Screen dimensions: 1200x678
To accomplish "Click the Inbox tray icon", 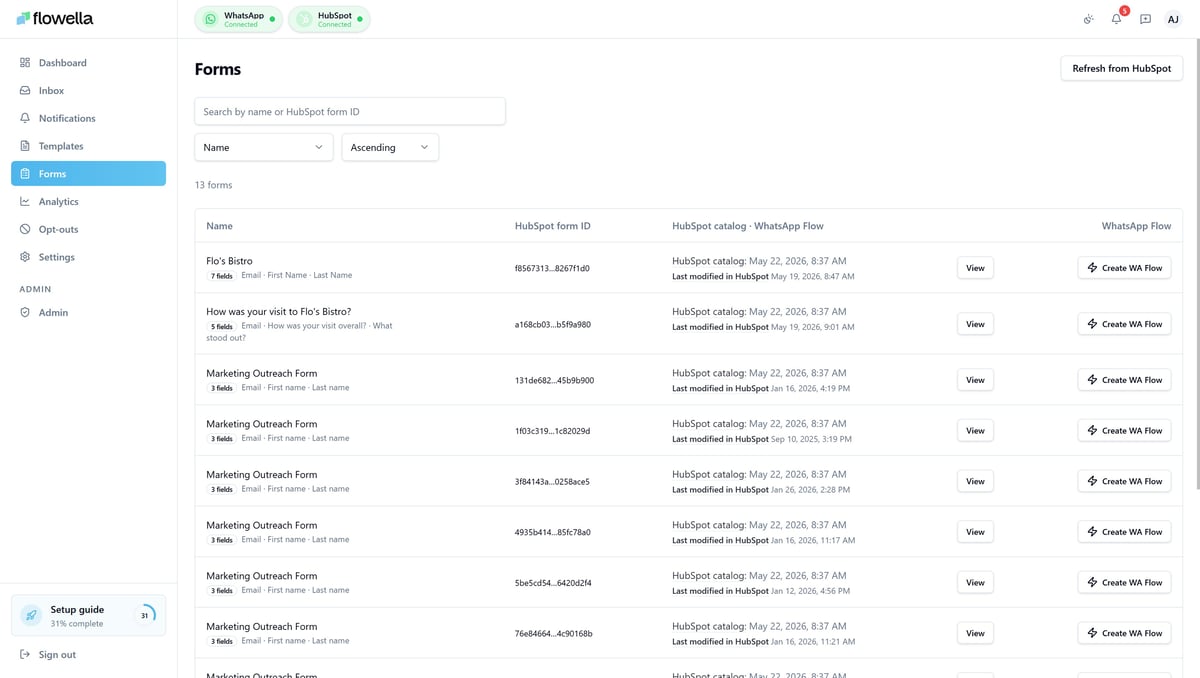I will tap(25, 90).
